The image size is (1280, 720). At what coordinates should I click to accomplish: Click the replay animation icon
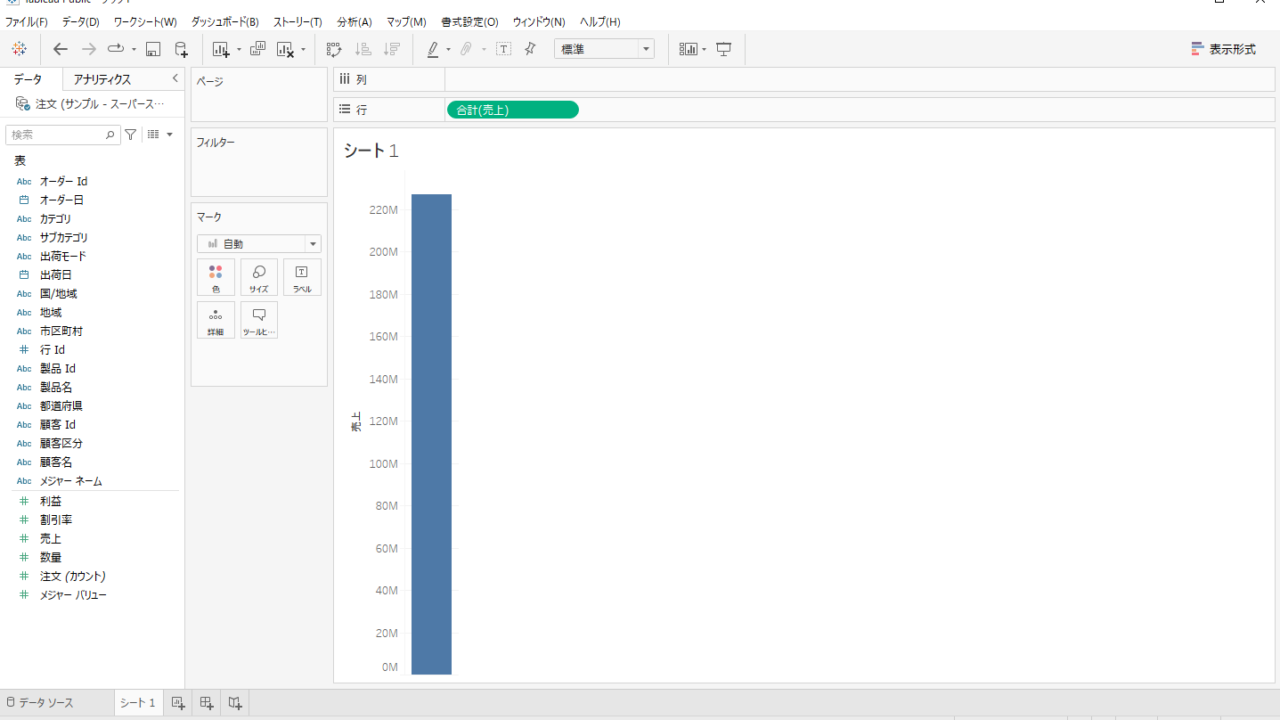[x=115, y=49]
